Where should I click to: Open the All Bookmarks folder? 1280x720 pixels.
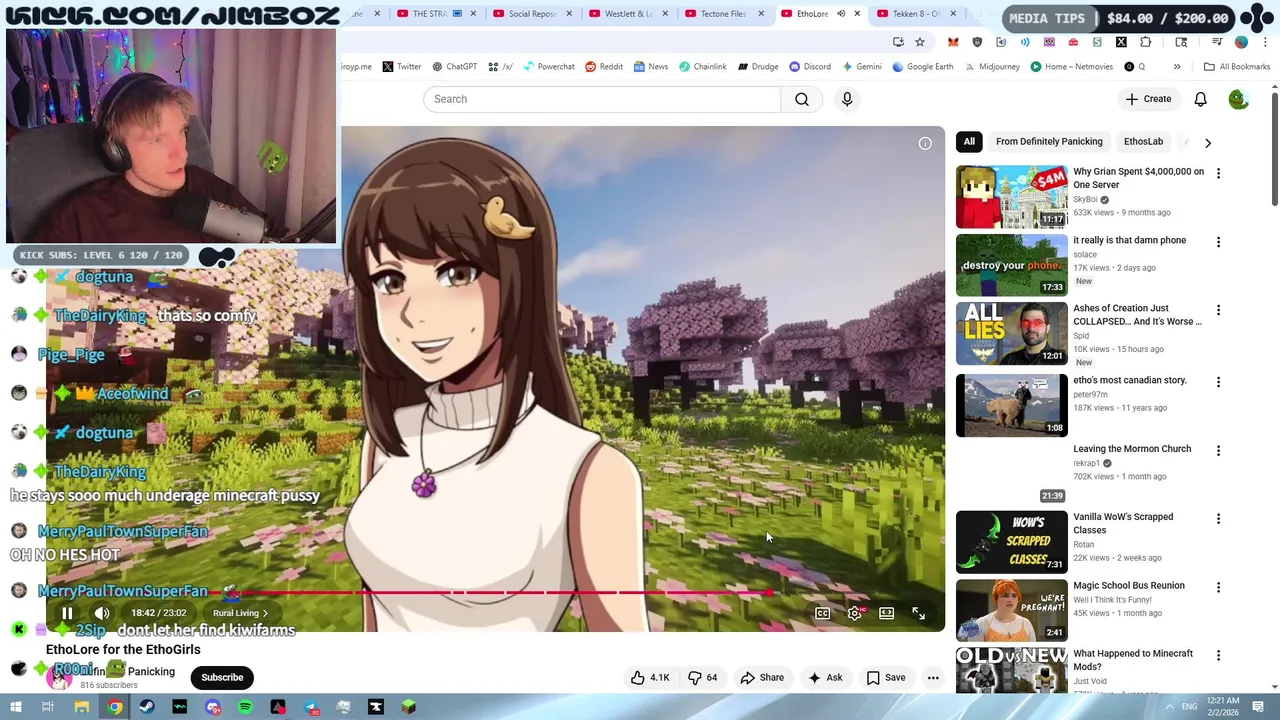pyautogui.click(x=1237, y=67)
